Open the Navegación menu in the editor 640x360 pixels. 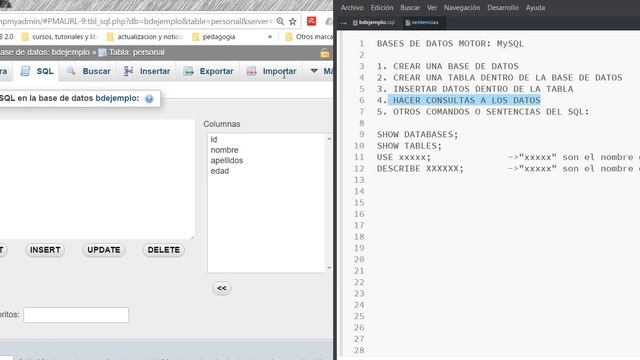462,8
